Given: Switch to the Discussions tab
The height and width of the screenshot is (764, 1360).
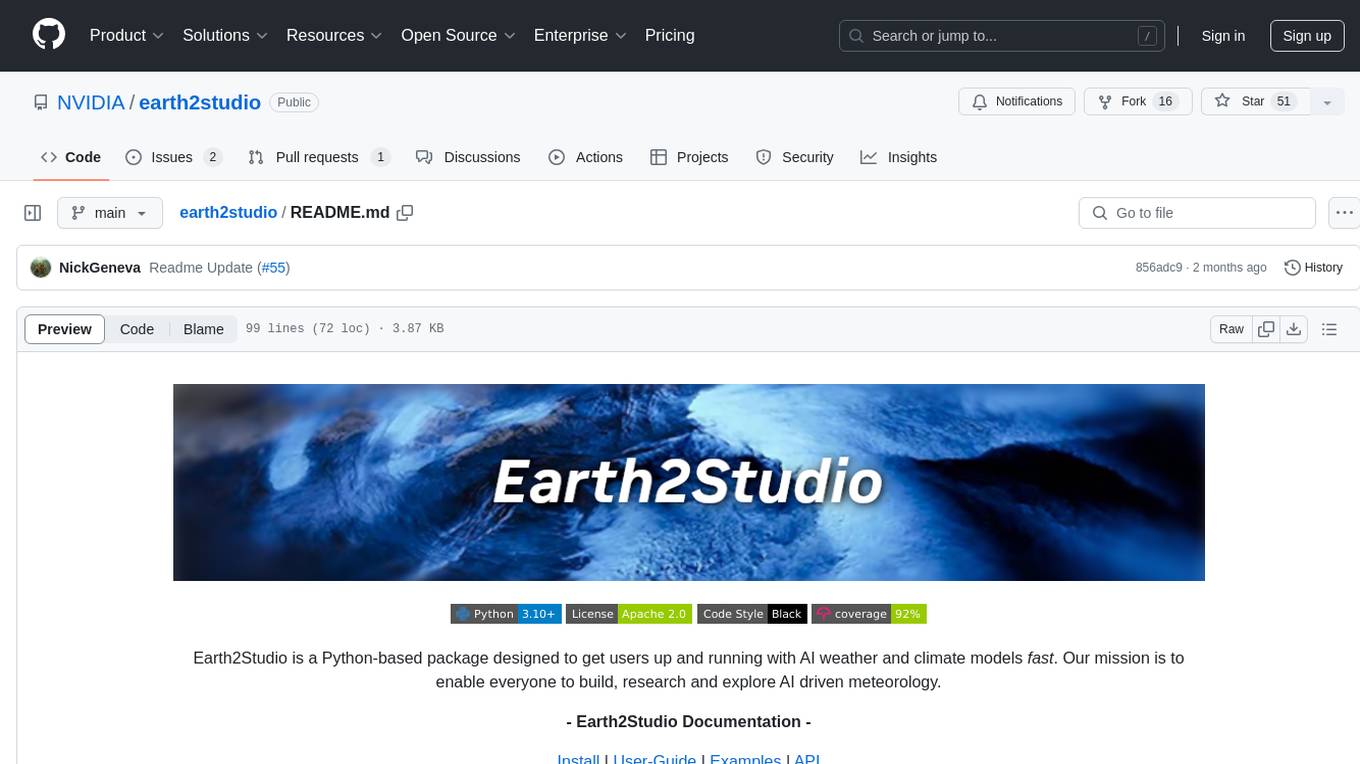Looking at the screenshot, I should [468, 157].
